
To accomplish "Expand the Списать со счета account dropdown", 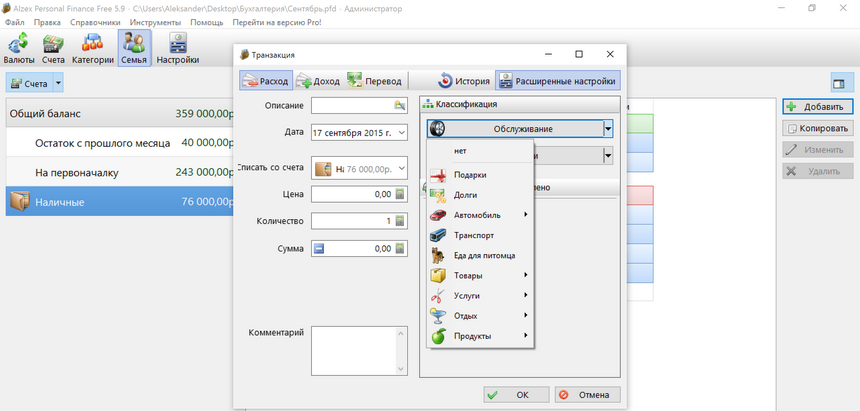I will coord(401,168).
